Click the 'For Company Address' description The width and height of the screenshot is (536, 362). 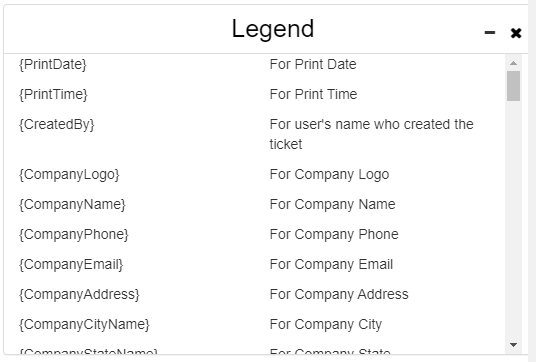(339, 294)
